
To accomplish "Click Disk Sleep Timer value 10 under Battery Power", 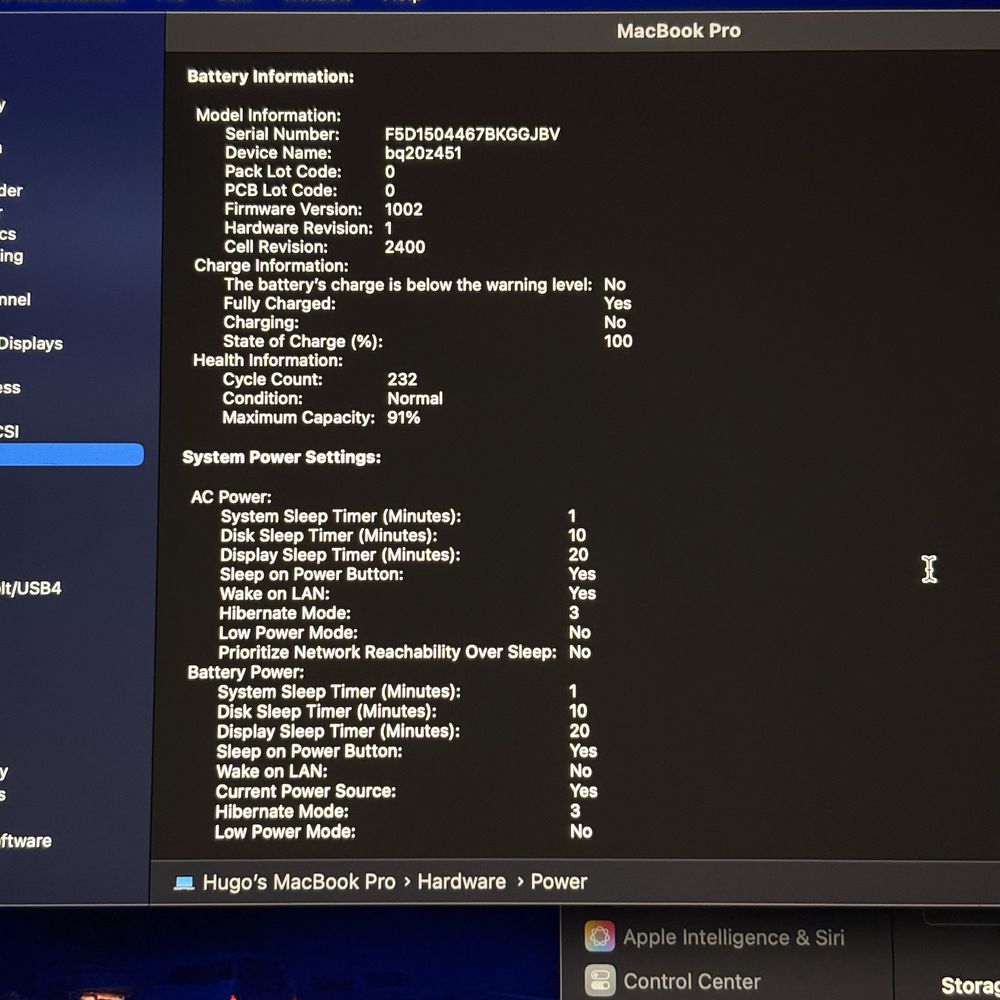I will click(578, 711).
